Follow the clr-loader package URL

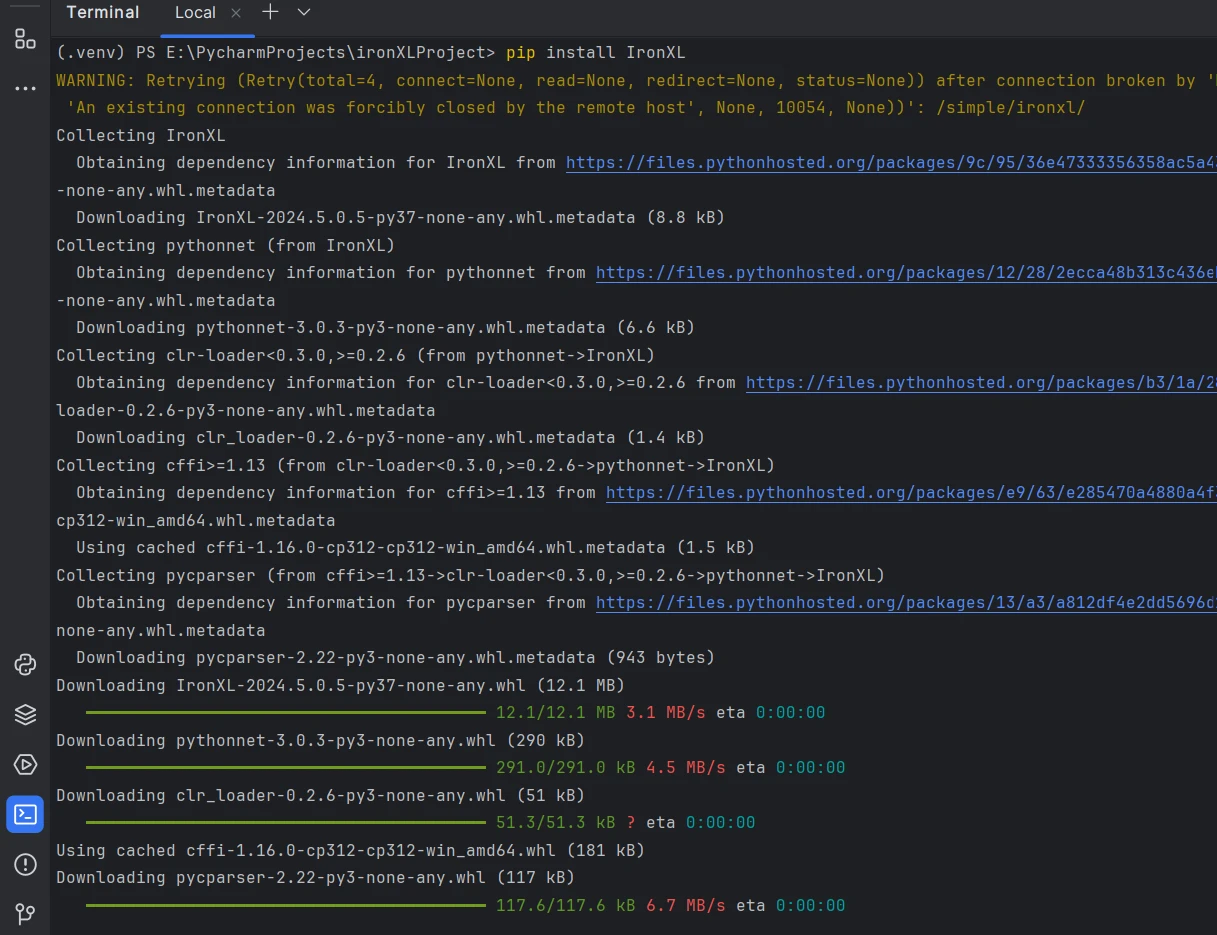point(980,382)
